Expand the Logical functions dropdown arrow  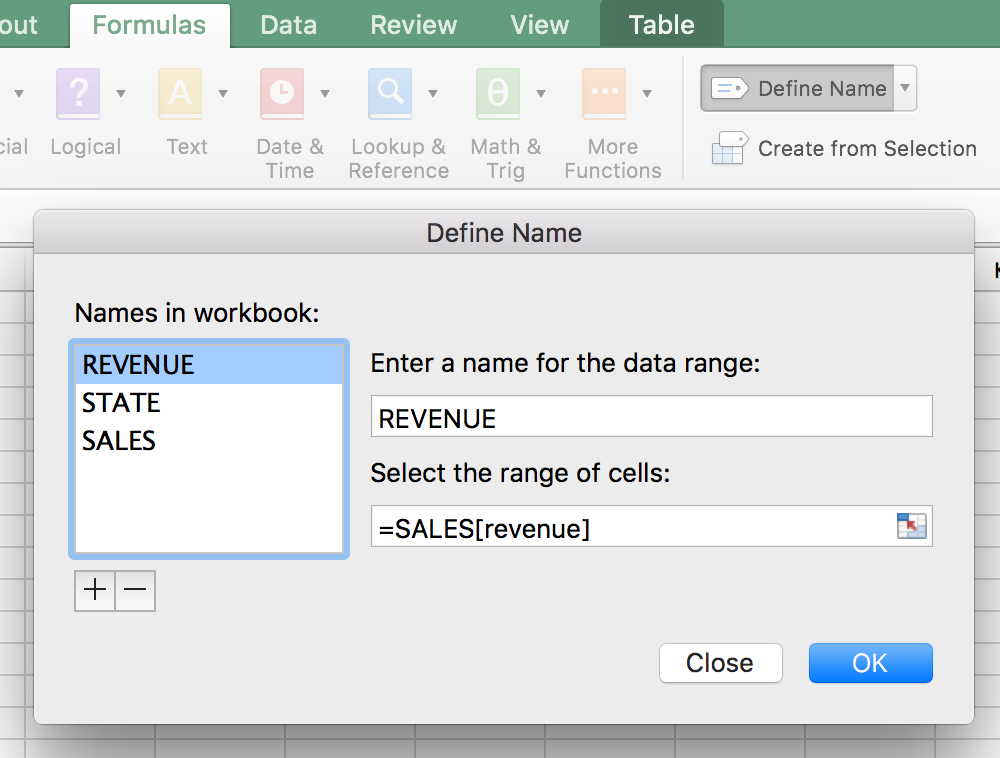pyautogui.click(x=121, y=94)
